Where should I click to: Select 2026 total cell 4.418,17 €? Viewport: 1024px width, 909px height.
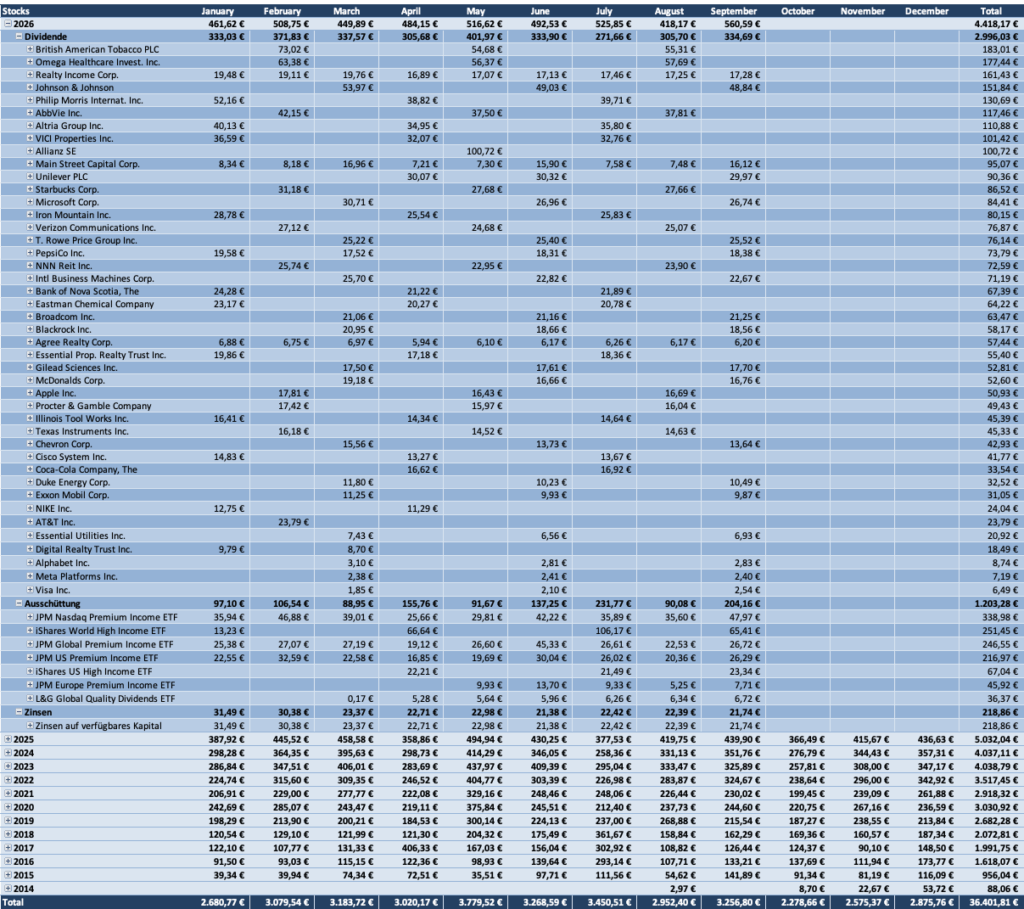tap(997, 24)
